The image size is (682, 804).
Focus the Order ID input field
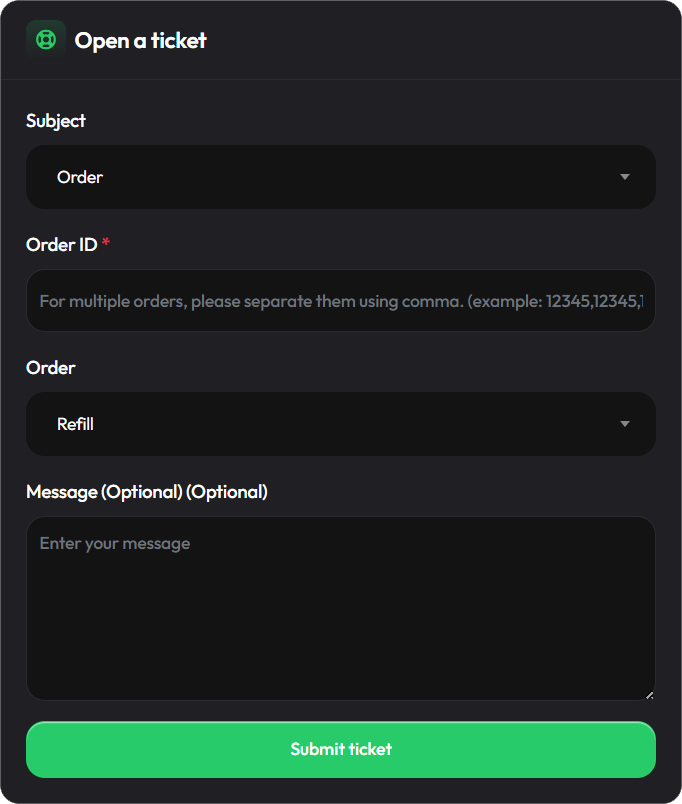tap(341, 300)
